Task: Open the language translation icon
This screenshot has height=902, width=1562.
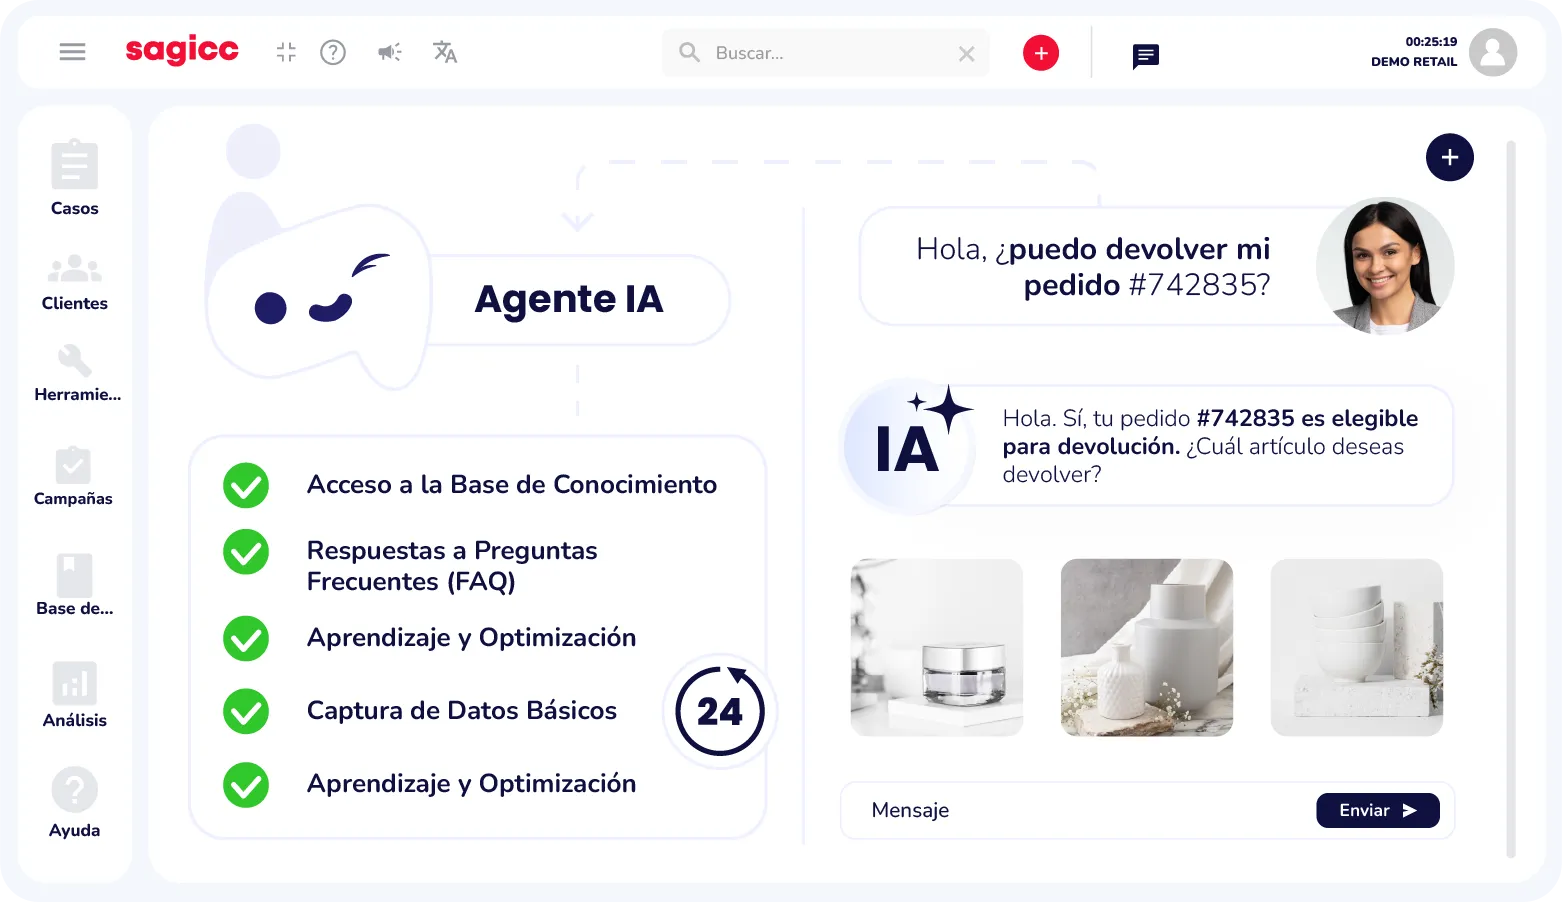Action: point(445,52)
